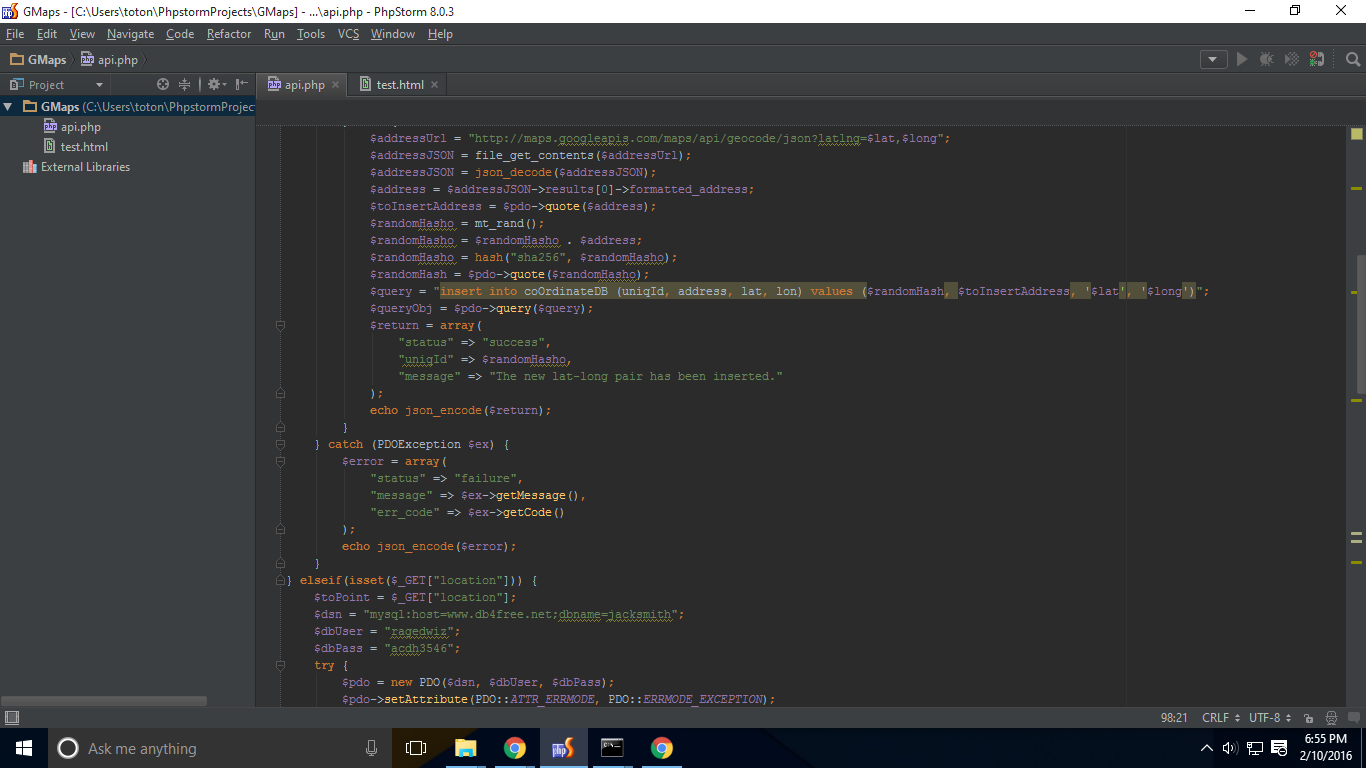This screenshot has height=768, width=1366.
Task: Show hidden system tray icons
Action: pos(1207,748)
